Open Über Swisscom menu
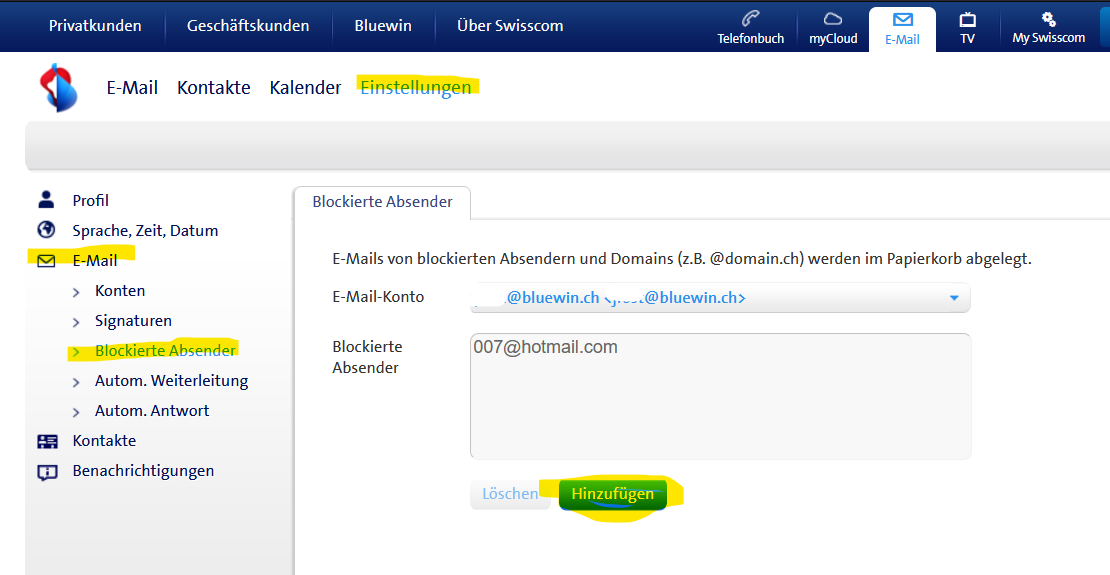 click(x=510, y=25)
